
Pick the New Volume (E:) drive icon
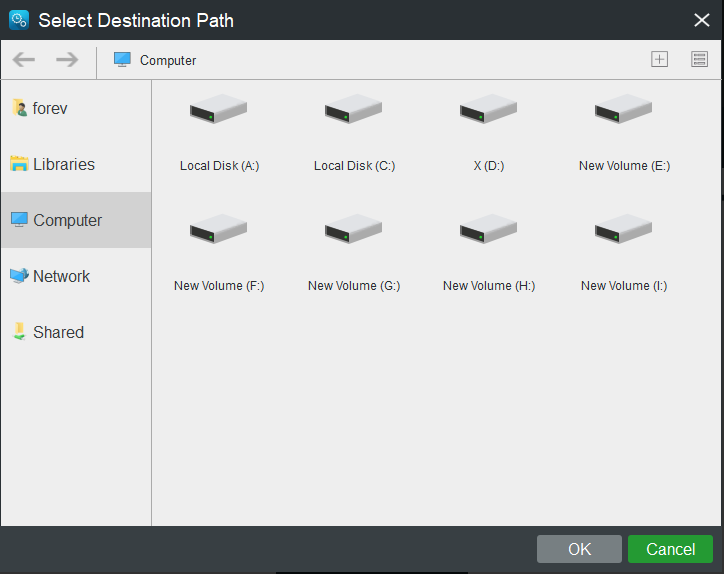[x=623, y=109]
